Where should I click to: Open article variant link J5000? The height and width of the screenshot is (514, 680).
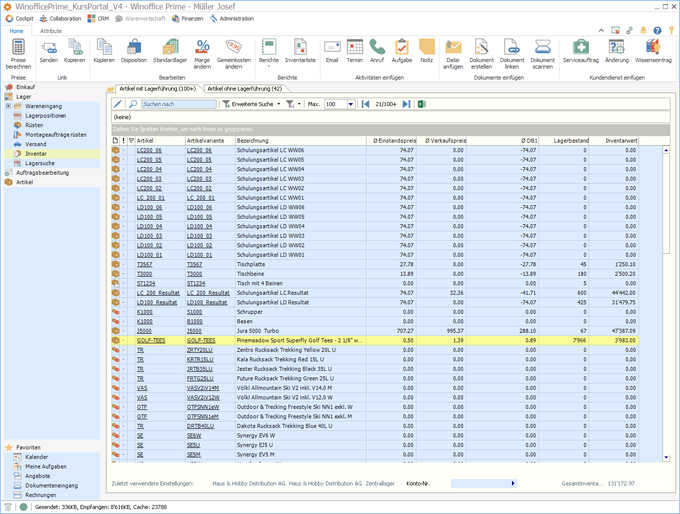[194, 331]
